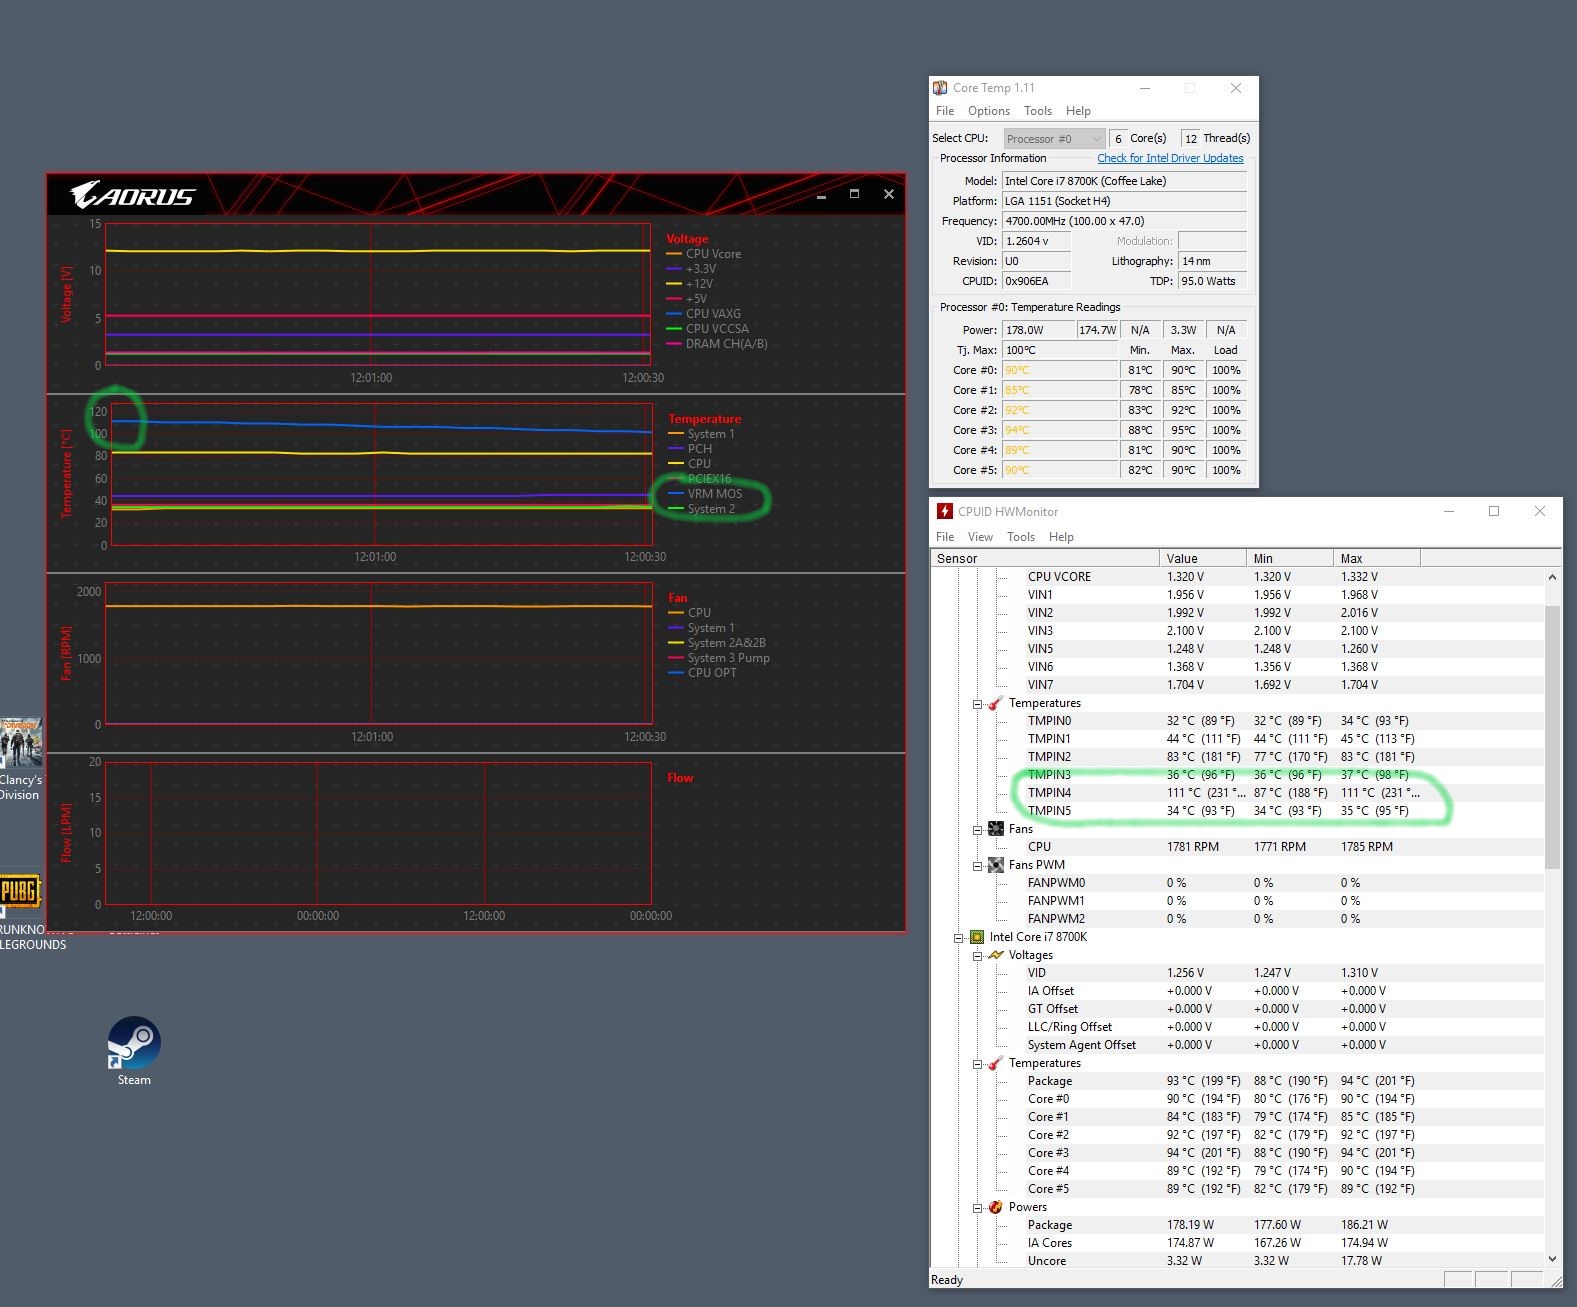Click the Core Temp title bar icon

[940, 88]
